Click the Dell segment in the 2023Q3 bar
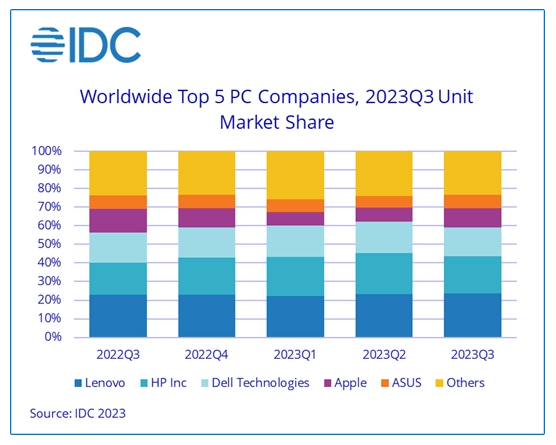This screenshot has height=445, width=556. (473, 242)
